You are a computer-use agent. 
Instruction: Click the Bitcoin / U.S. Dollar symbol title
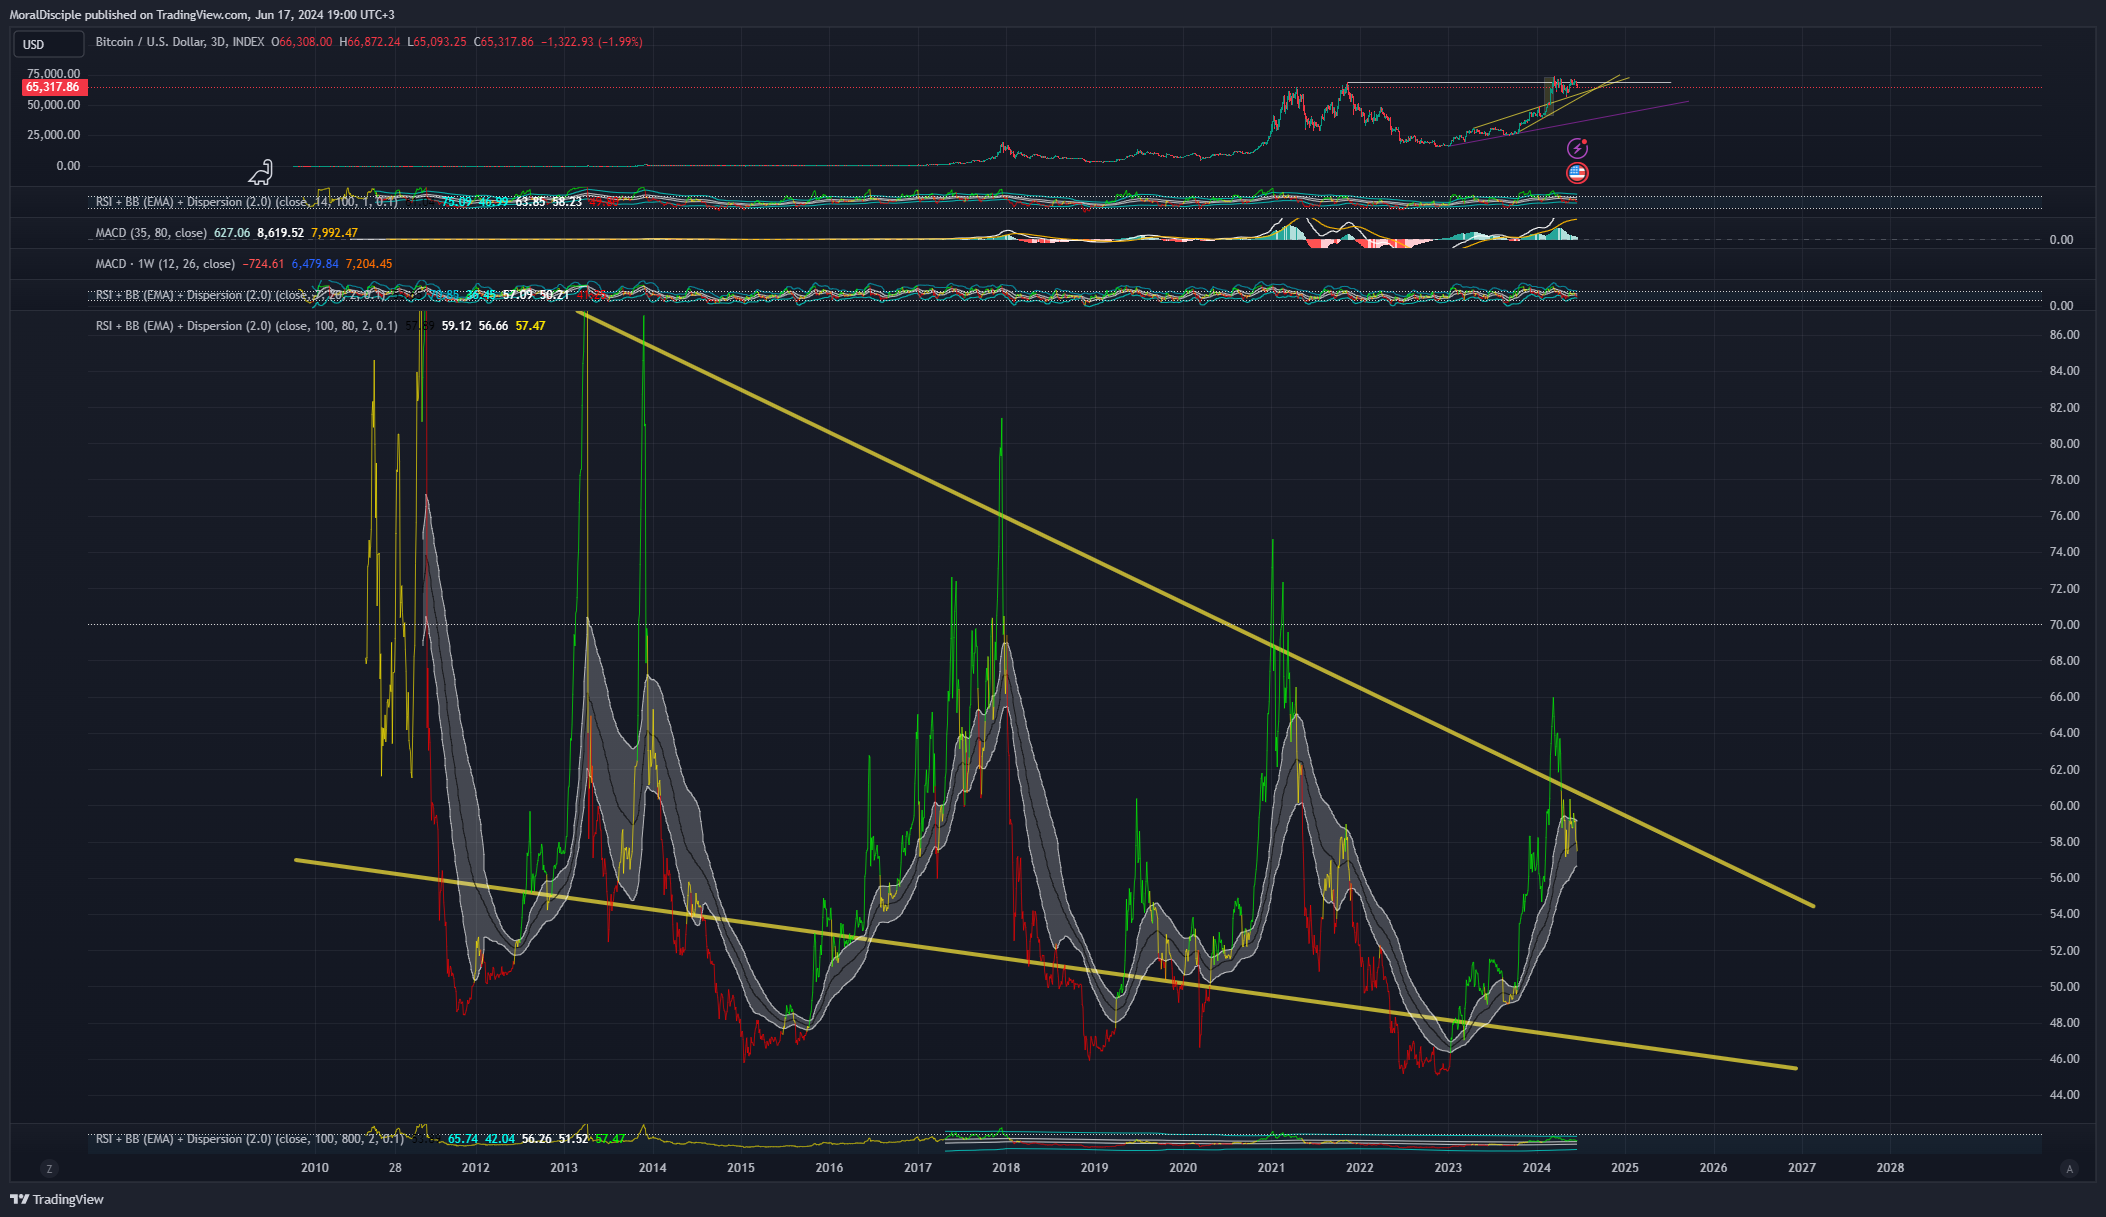(180, 42)
